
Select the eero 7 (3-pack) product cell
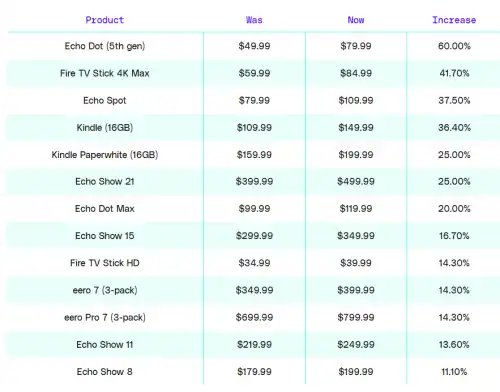click(x=105, y=290)
